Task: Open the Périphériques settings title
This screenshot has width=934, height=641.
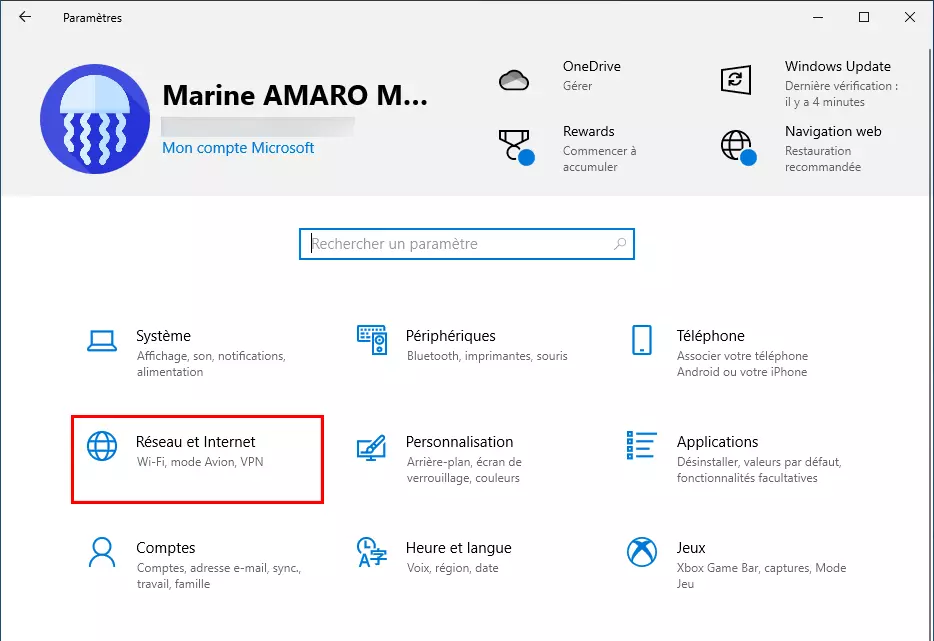Action: click(450, 335)
